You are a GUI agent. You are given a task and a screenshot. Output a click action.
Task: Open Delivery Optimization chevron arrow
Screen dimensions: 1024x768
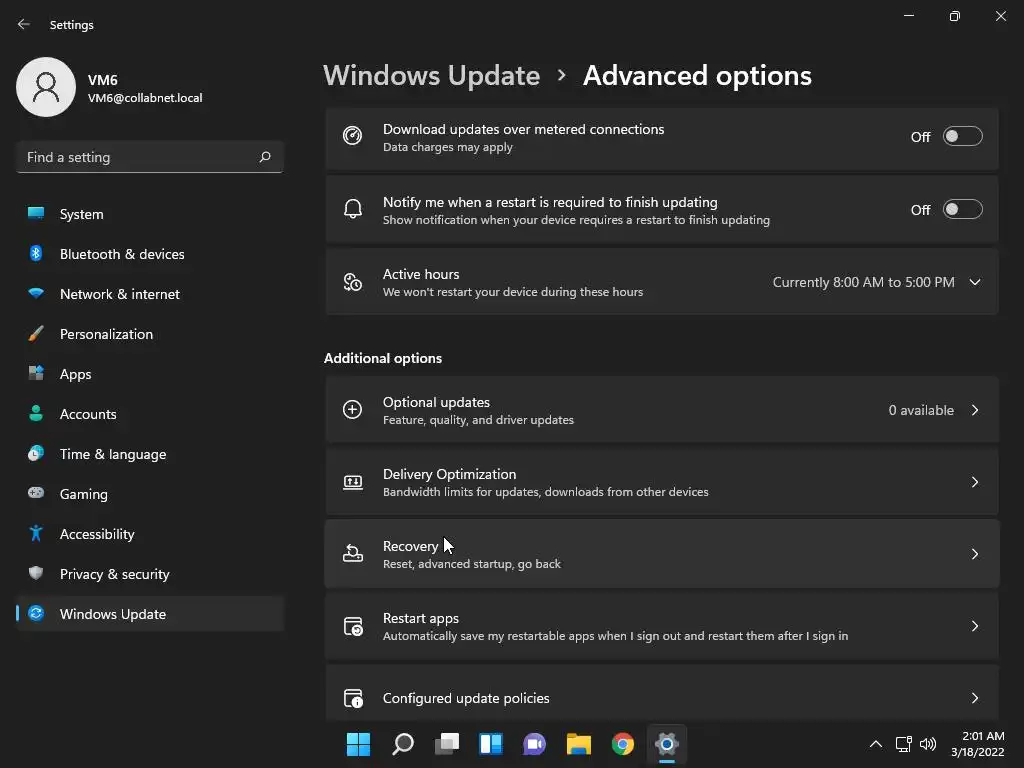click(975, 482)
